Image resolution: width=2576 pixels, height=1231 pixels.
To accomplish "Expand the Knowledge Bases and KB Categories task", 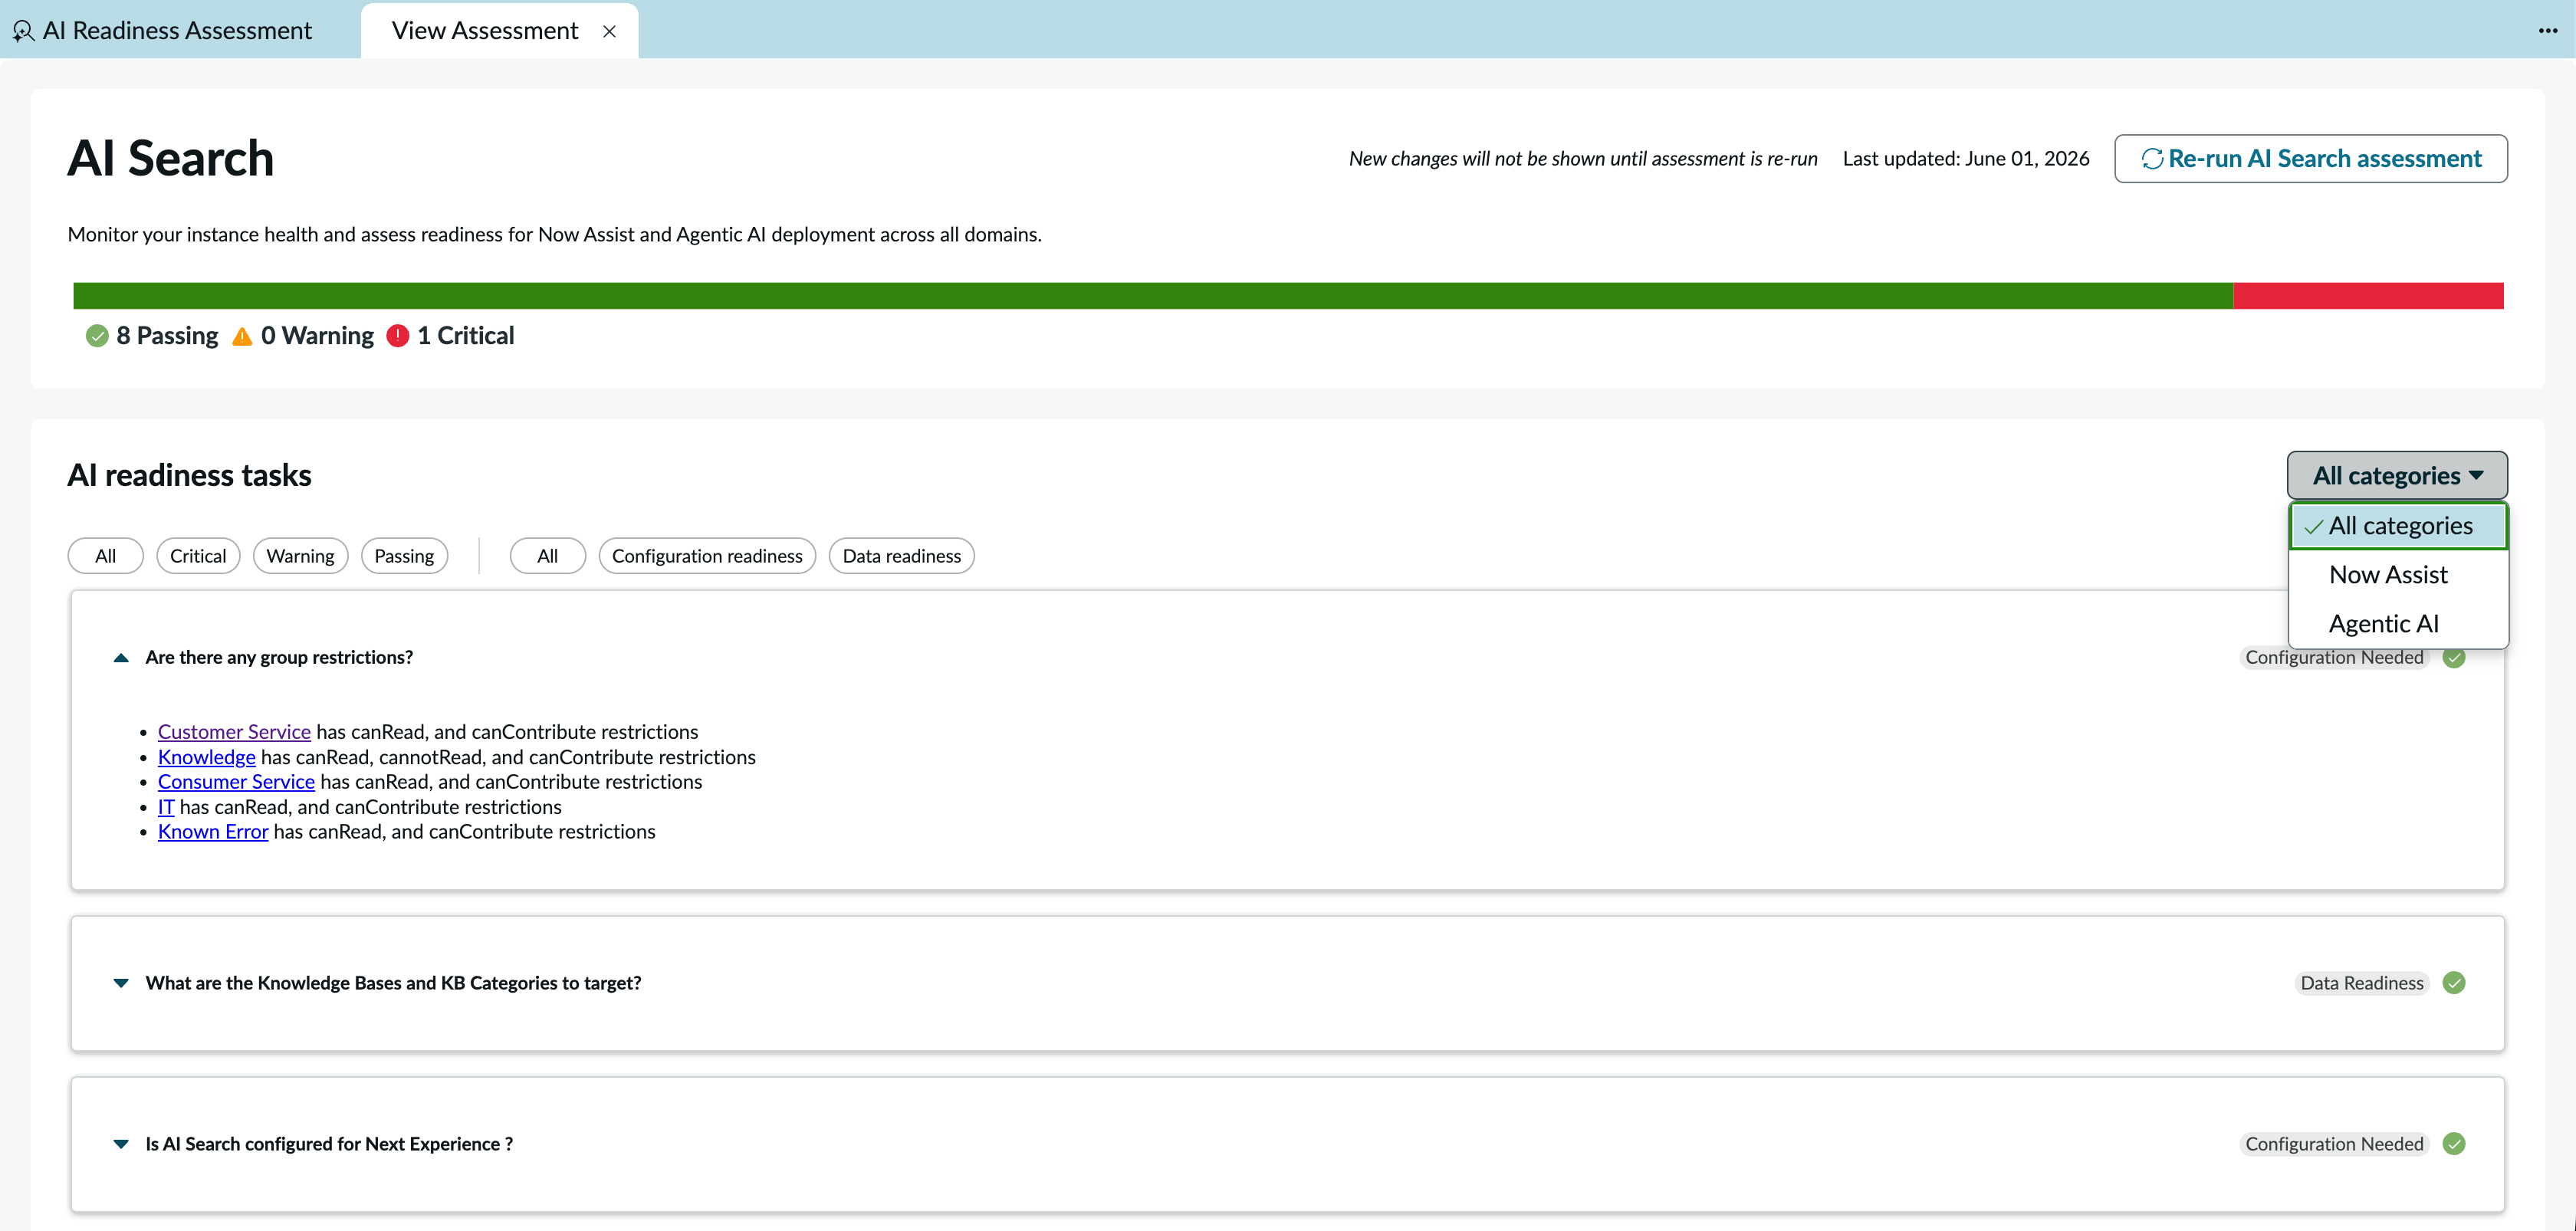I will click(121, 983).
